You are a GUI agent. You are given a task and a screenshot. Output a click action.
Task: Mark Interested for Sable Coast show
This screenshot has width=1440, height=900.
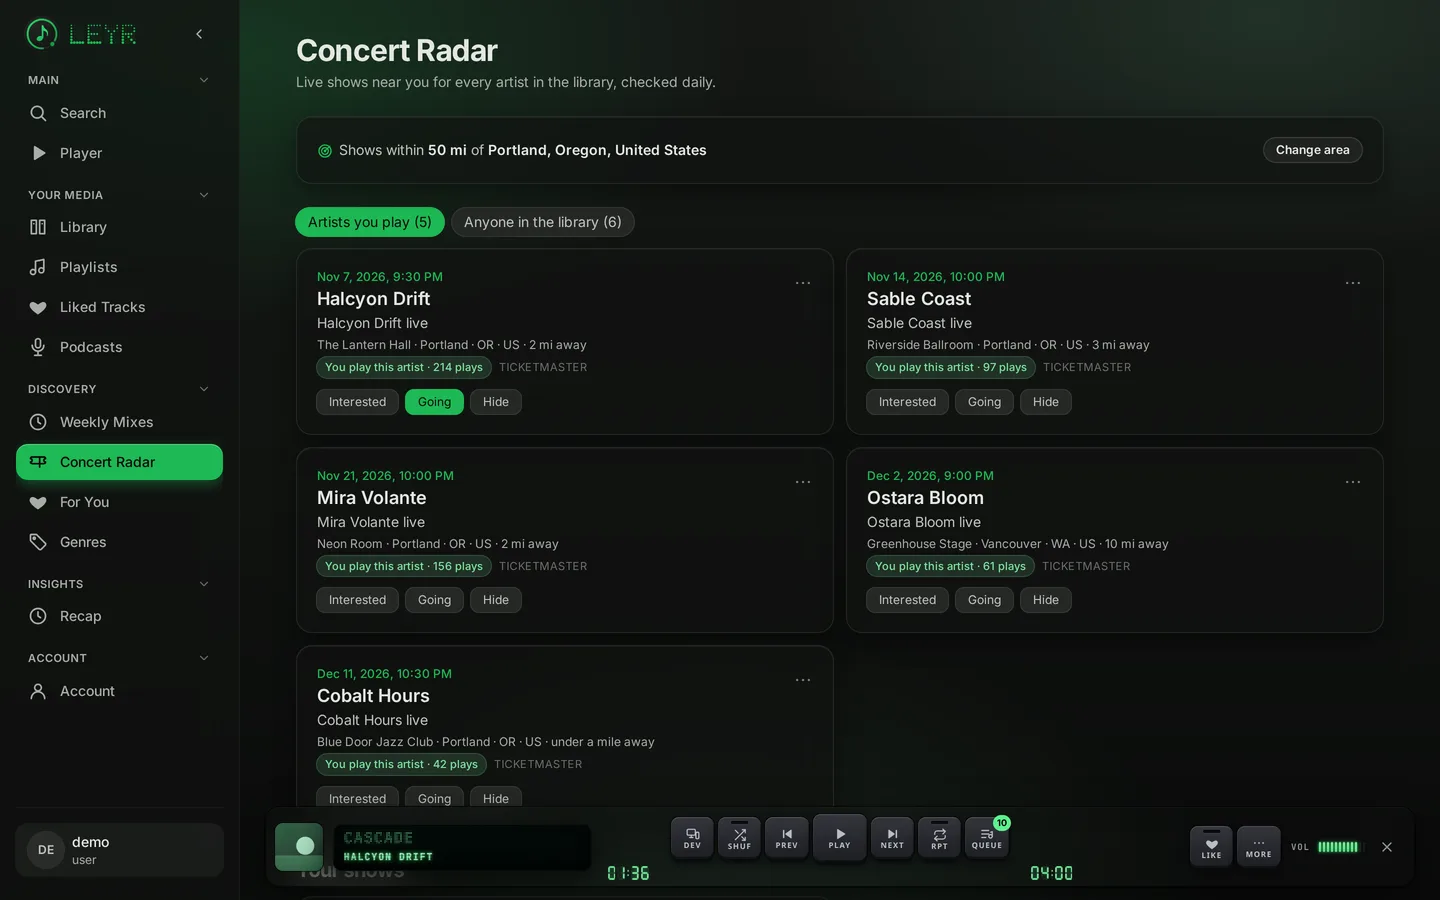(x=907, y=402)
